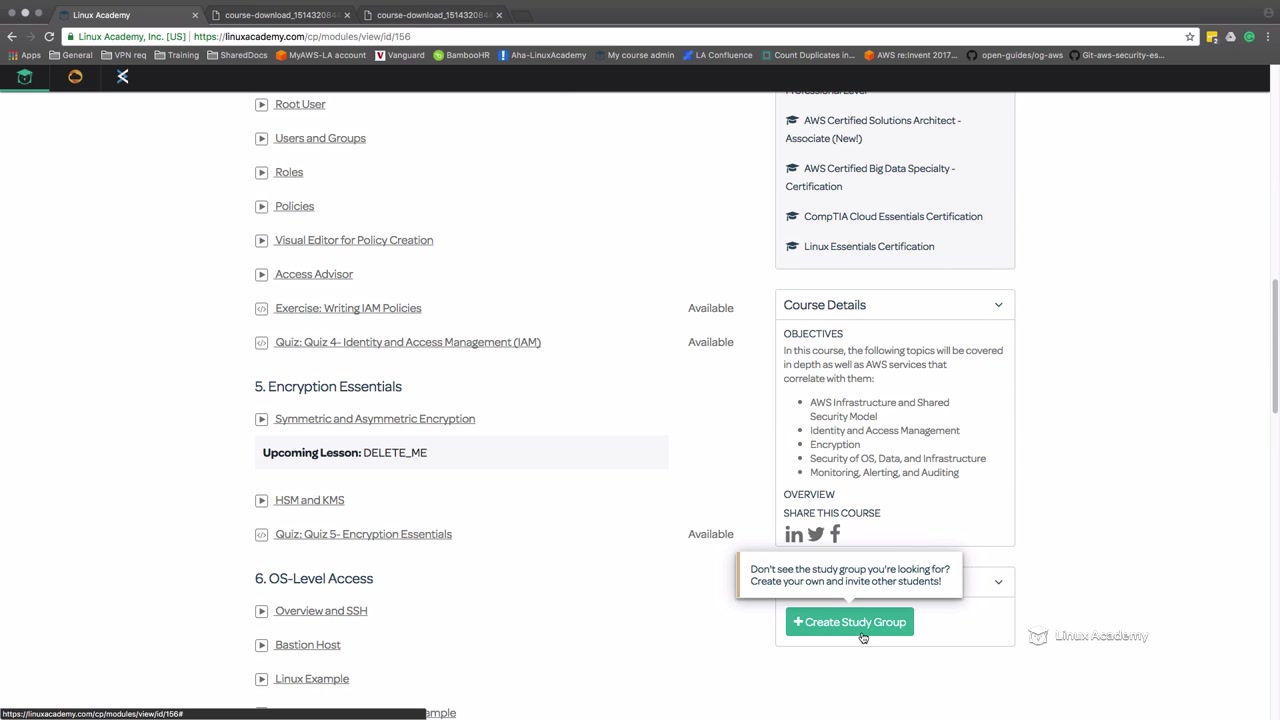This screenshot has width=1280, height=720.
Task: Open the Chrome menu with three dots
Action: (1267, 36)
